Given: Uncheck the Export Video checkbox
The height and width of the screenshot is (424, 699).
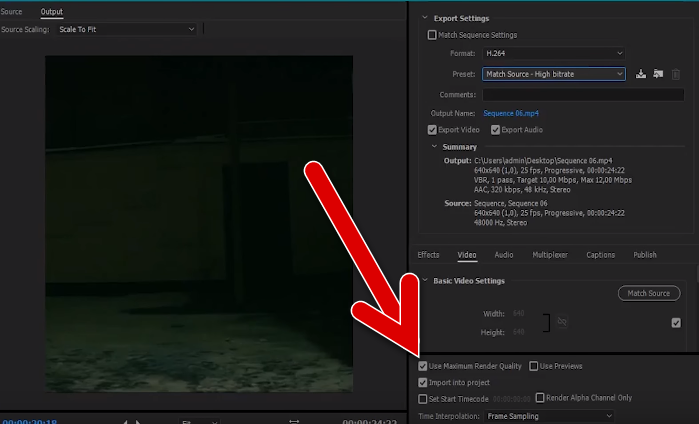Looking at the screenshot, I should [432, 130].
